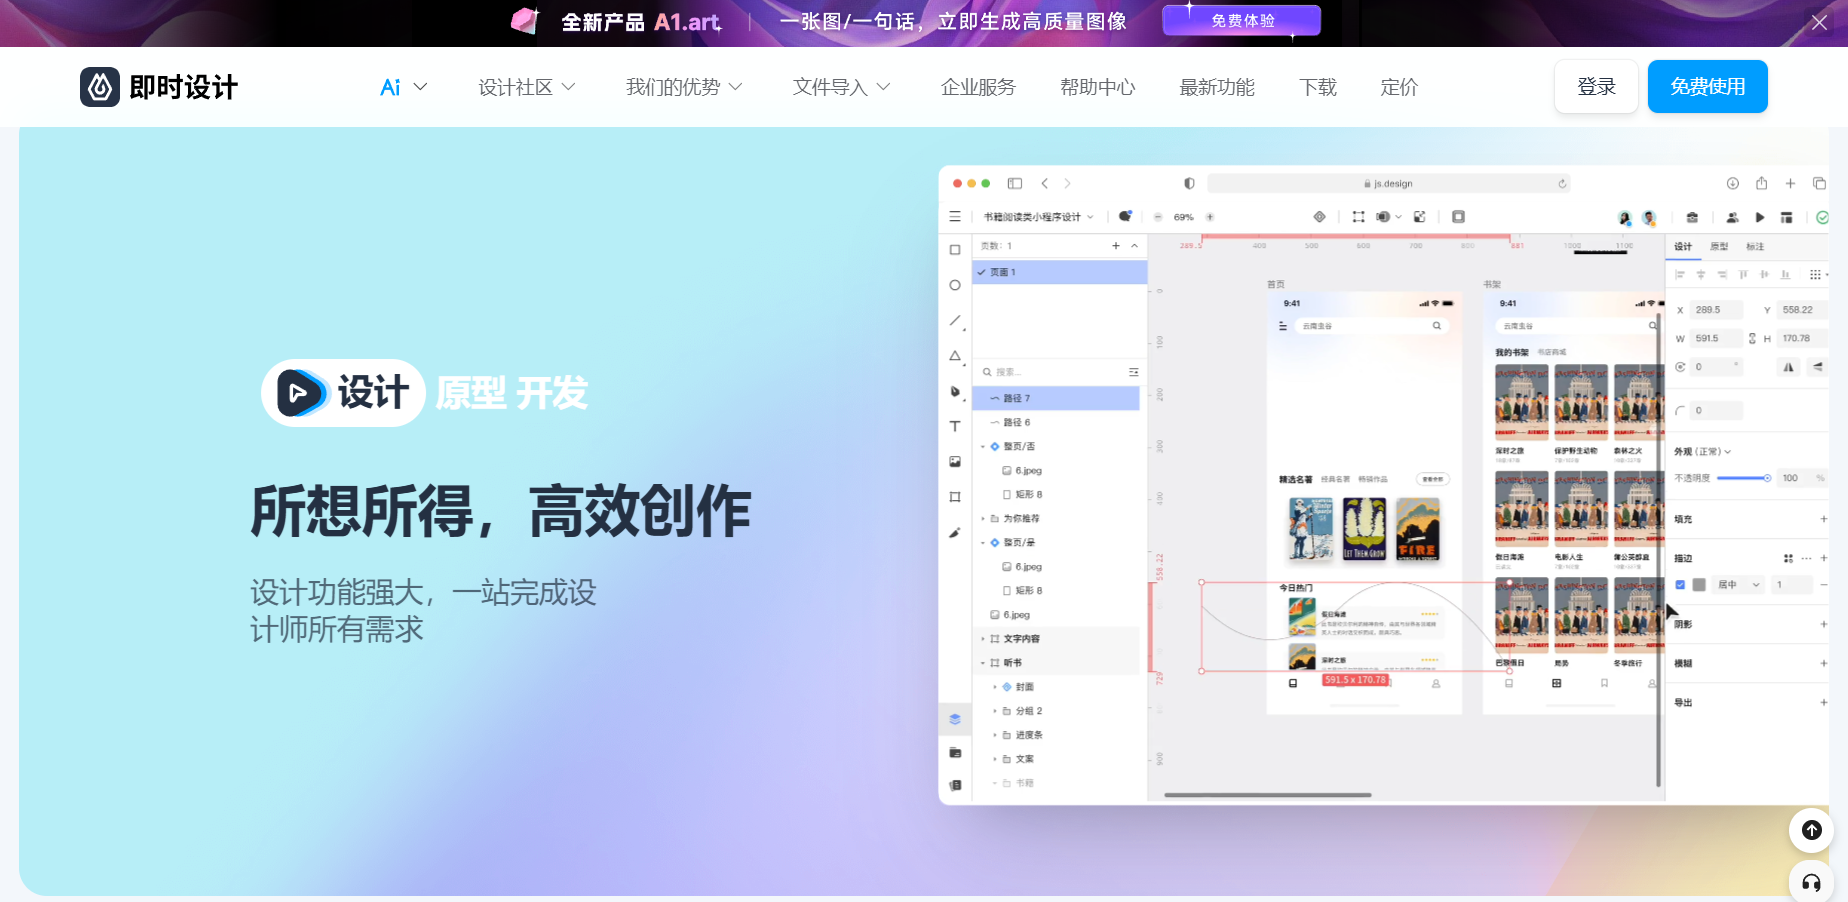Select the triangle shape tool
Viewport: 1848px width, 902px height.
click(955, 356)
